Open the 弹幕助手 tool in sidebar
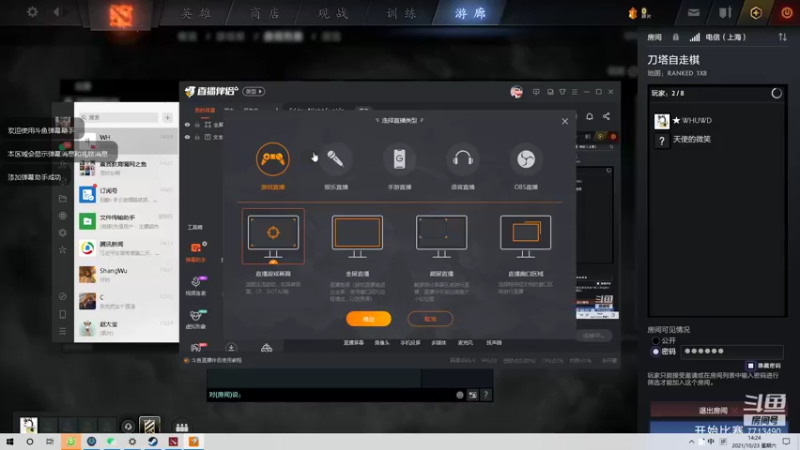This screenshot has width=800, height=450. click(196, 252)
